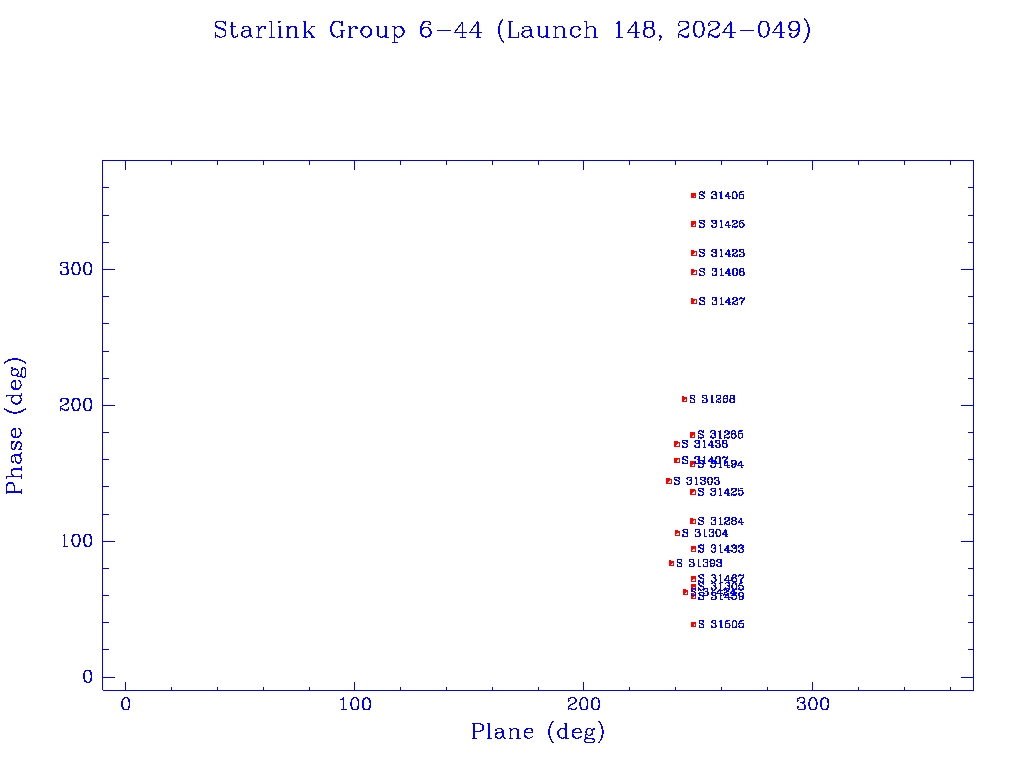Click the 0 tick label on Plane axis

[x=125, y=704]
